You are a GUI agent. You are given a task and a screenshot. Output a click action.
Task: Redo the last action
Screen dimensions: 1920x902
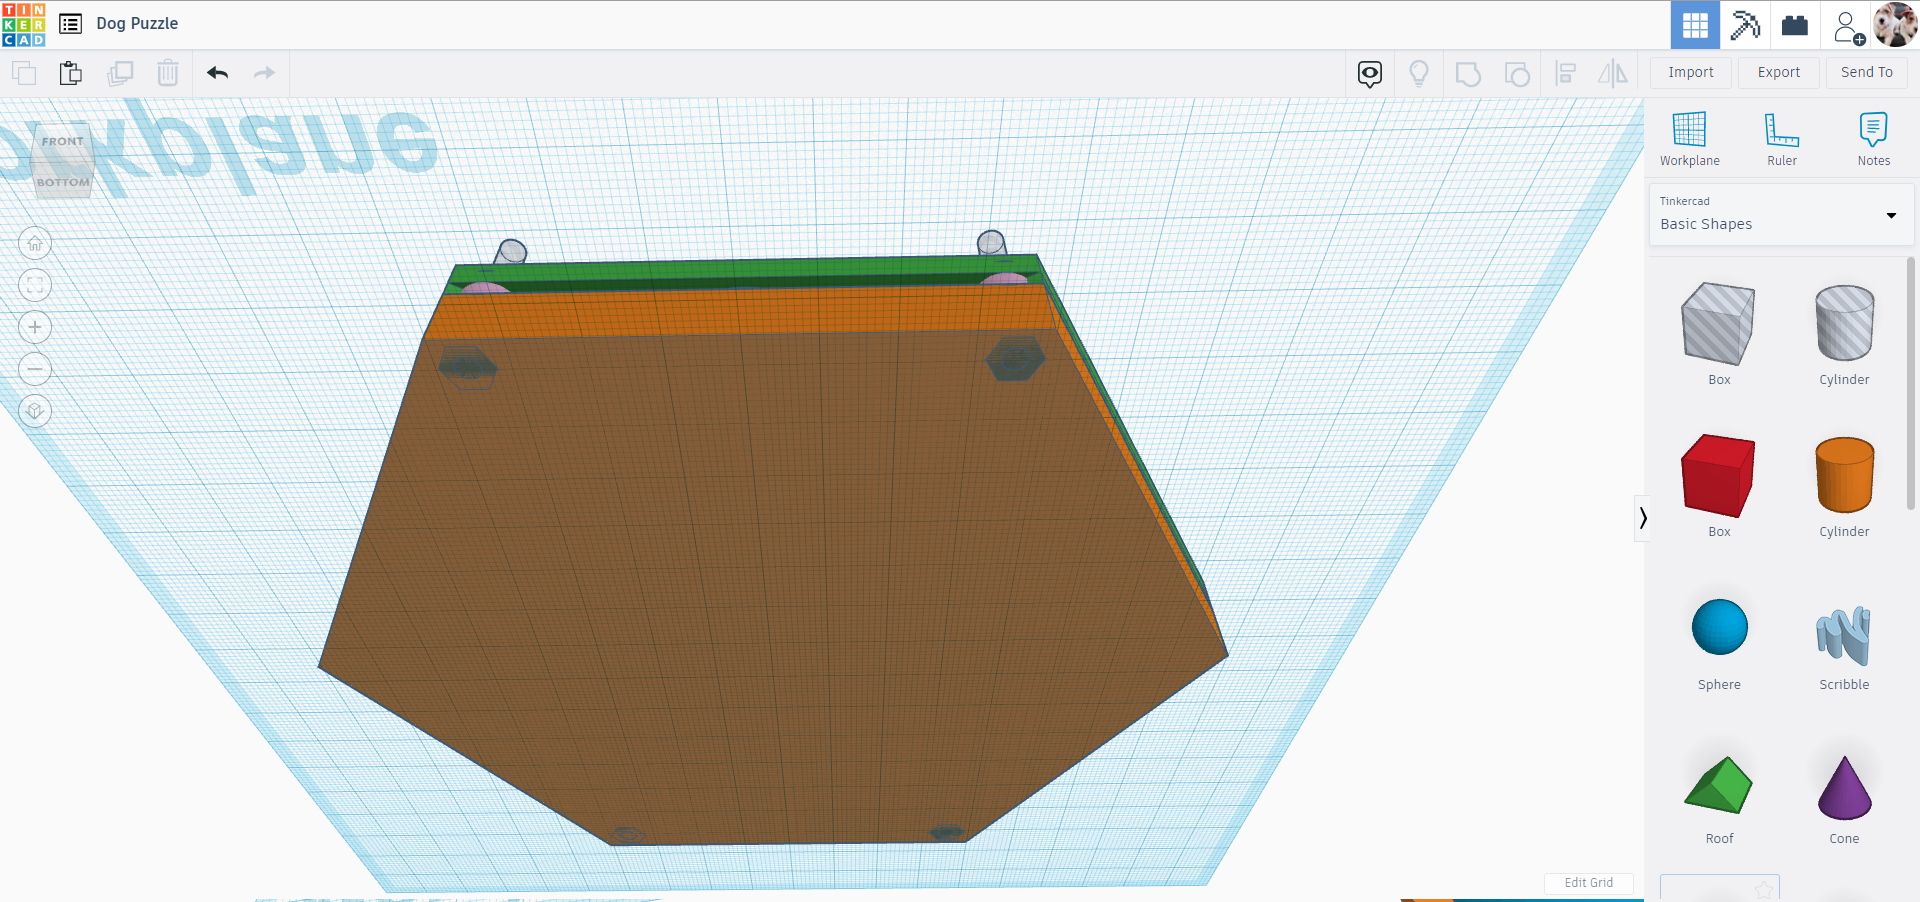[264, 73]
